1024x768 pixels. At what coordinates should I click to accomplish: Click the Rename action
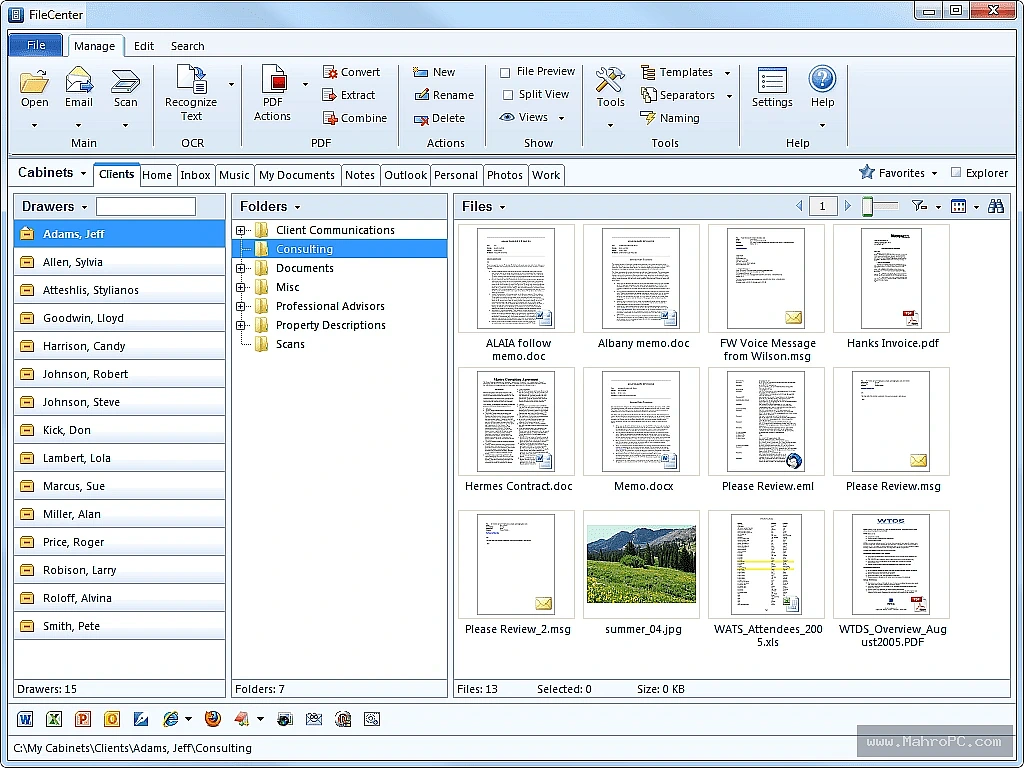tap(444, 95)
